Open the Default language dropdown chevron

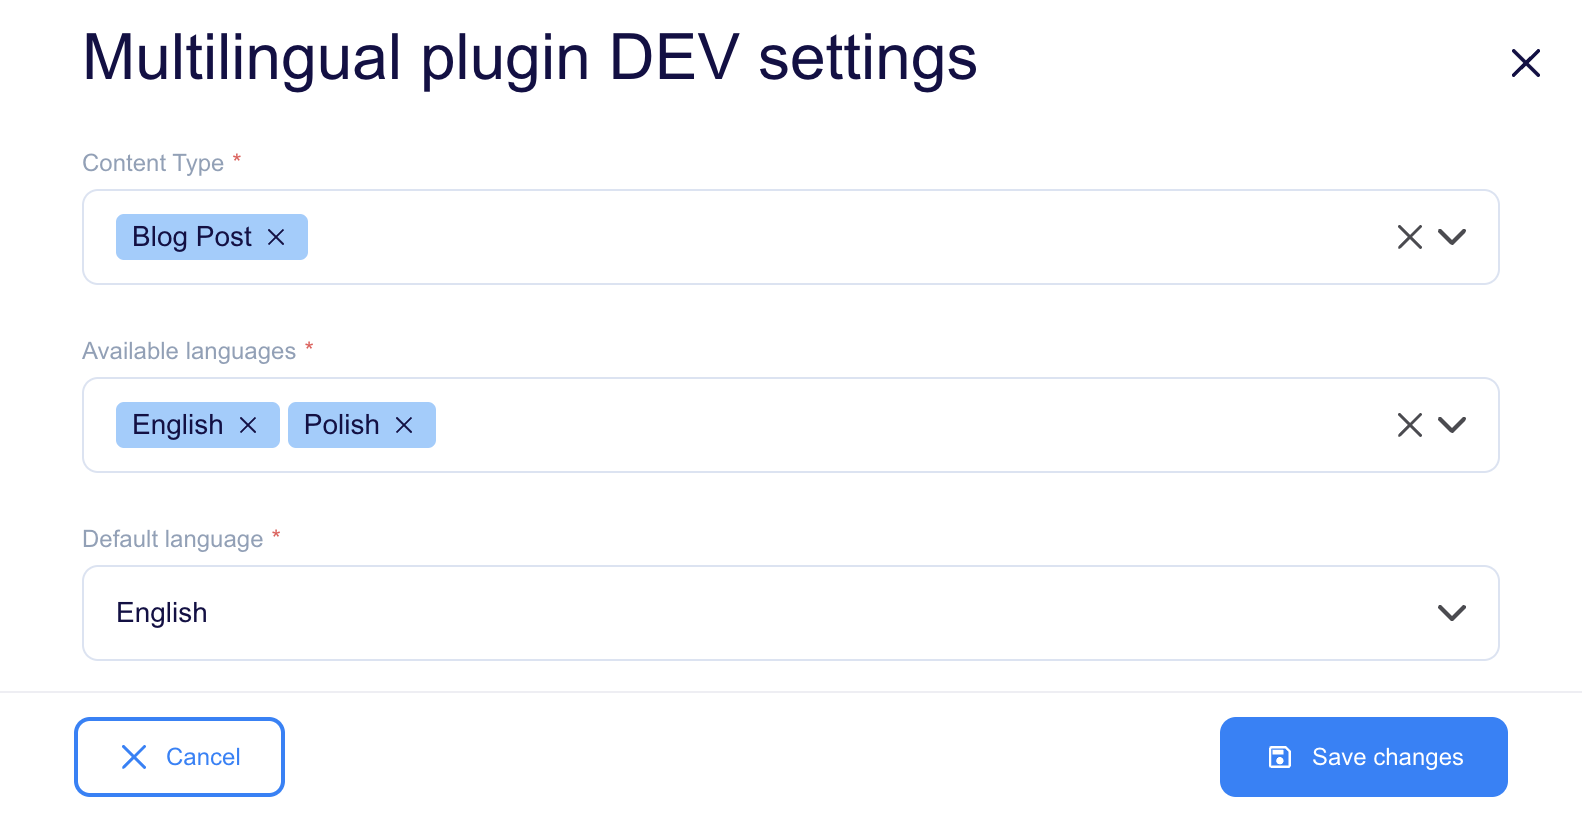click(1452, 613)
